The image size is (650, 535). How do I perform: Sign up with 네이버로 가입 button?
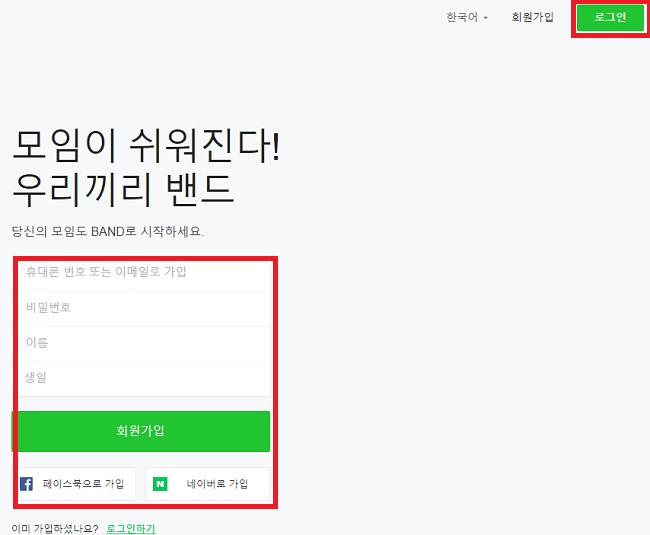[x=207, y=484]
